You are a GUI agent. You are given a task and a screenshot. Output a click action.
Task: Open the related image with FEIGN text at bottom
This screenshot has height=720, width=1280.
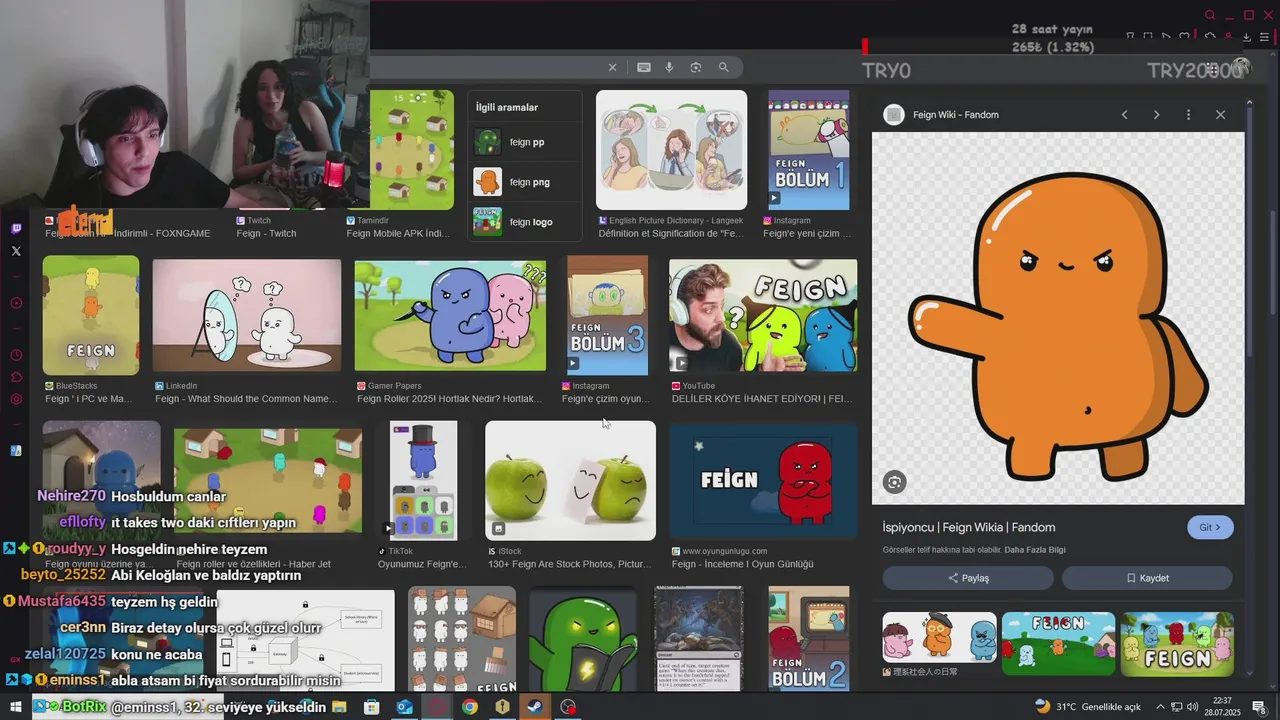click(1177, 644)
